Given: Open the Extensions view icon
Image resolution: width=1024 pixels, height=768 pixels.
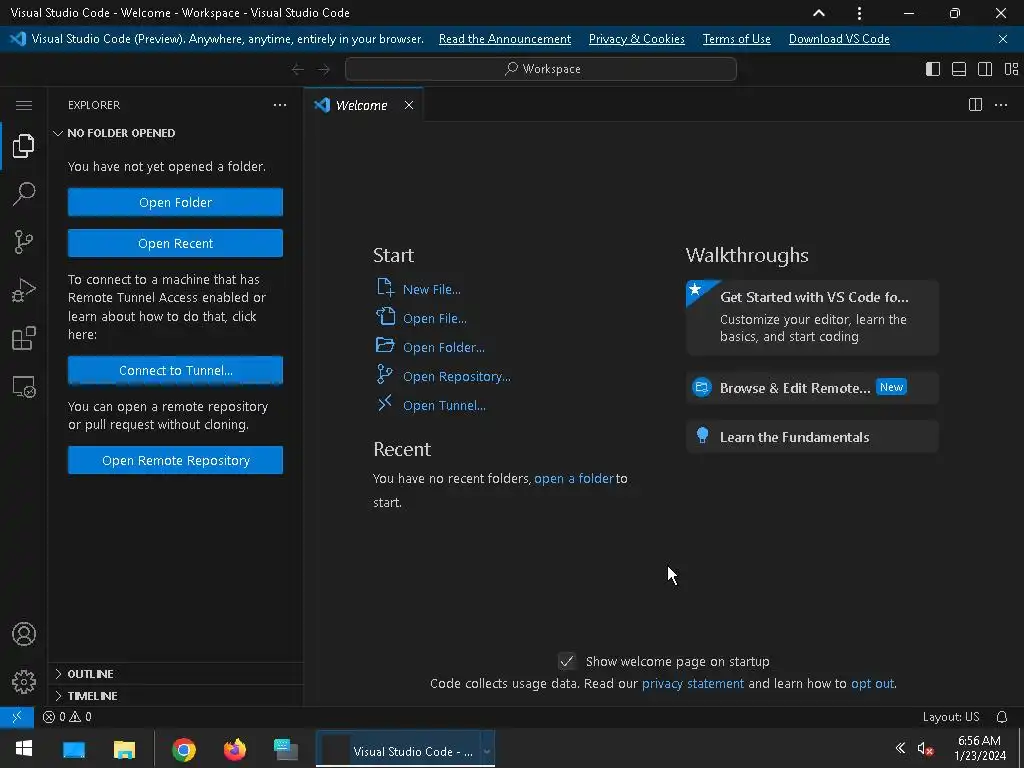Looking at the screenshot, I should [24, 339].
